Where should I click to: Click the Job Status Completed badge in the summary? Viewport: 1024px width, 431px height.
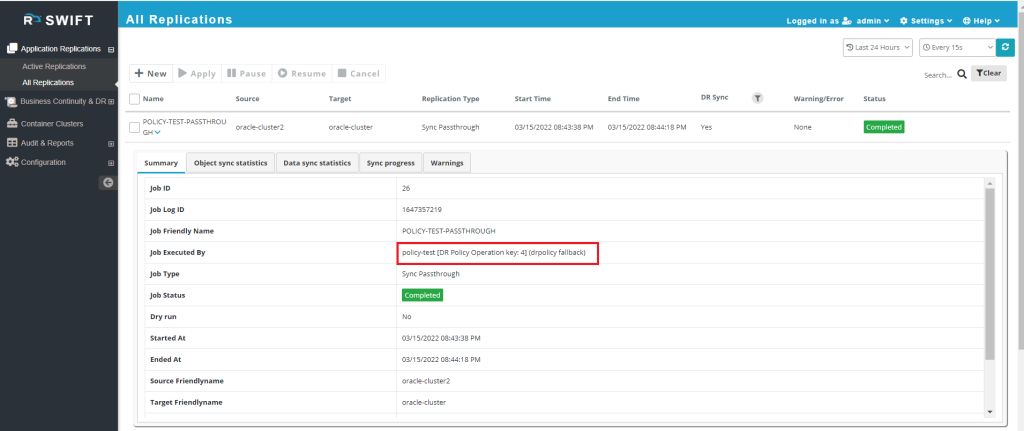tap(422, 295)
